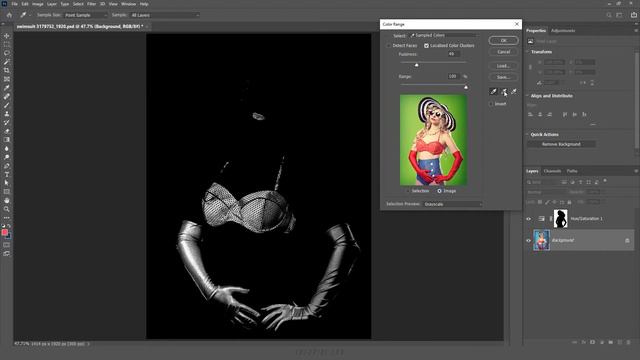Click the Background layer lock icon
640x360 pixels.
coord(627,240)
